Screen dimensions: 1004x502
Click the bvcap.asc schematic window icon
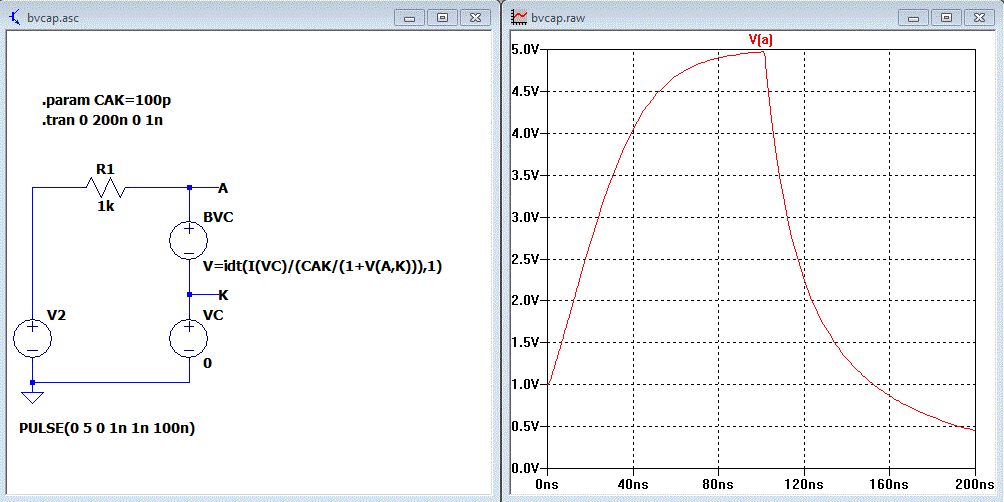click(13, 17)
